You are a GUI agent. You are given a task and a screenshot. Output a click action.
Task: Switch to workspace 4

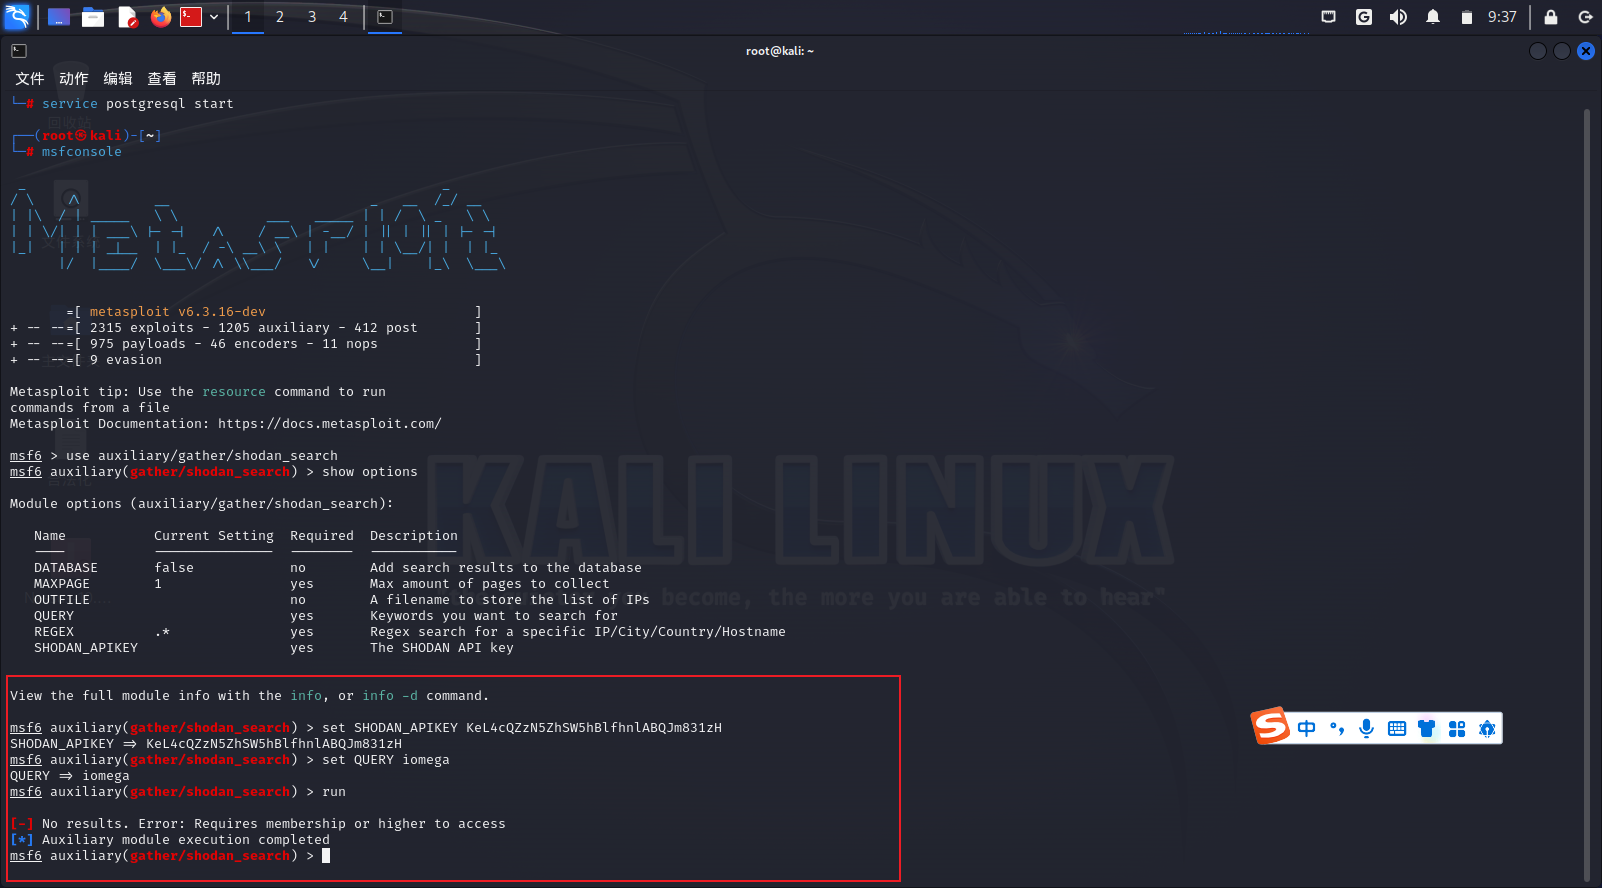point(343,17)
